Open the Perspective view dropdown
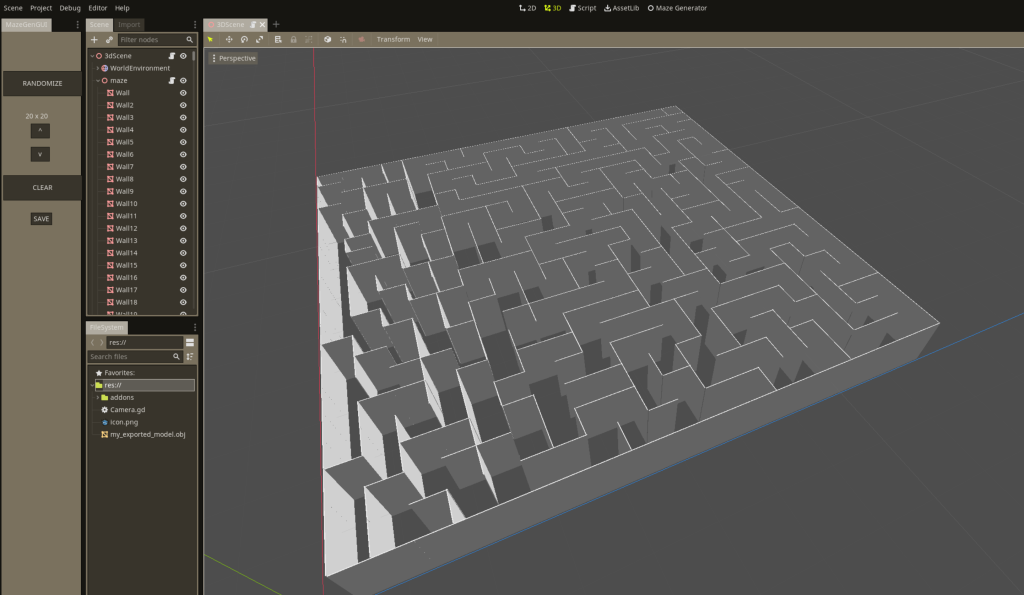The image size is (1024, 595). tap(235, 58)
